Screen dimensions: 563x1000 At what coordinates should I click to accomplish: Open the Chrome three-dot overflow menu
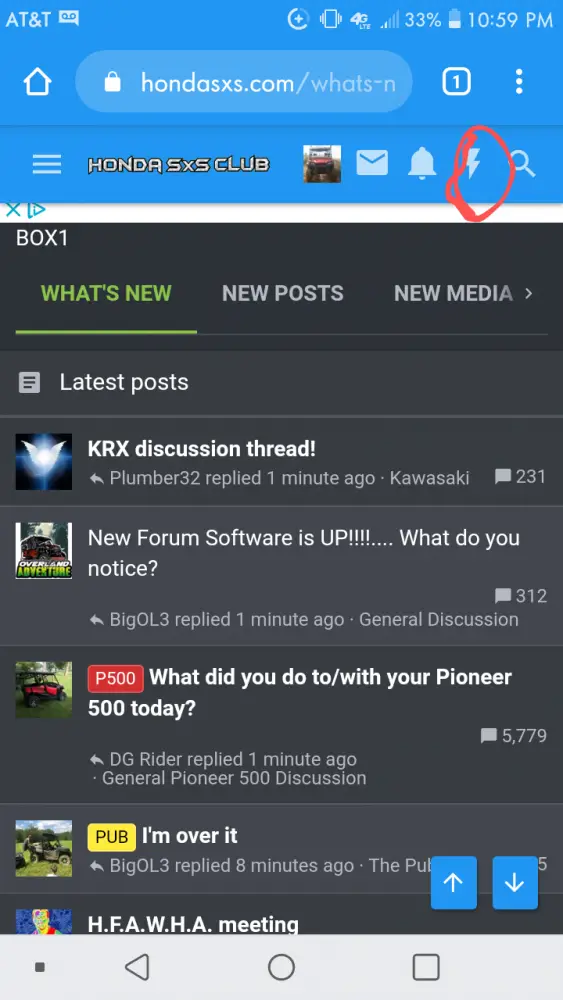(519, 82)
